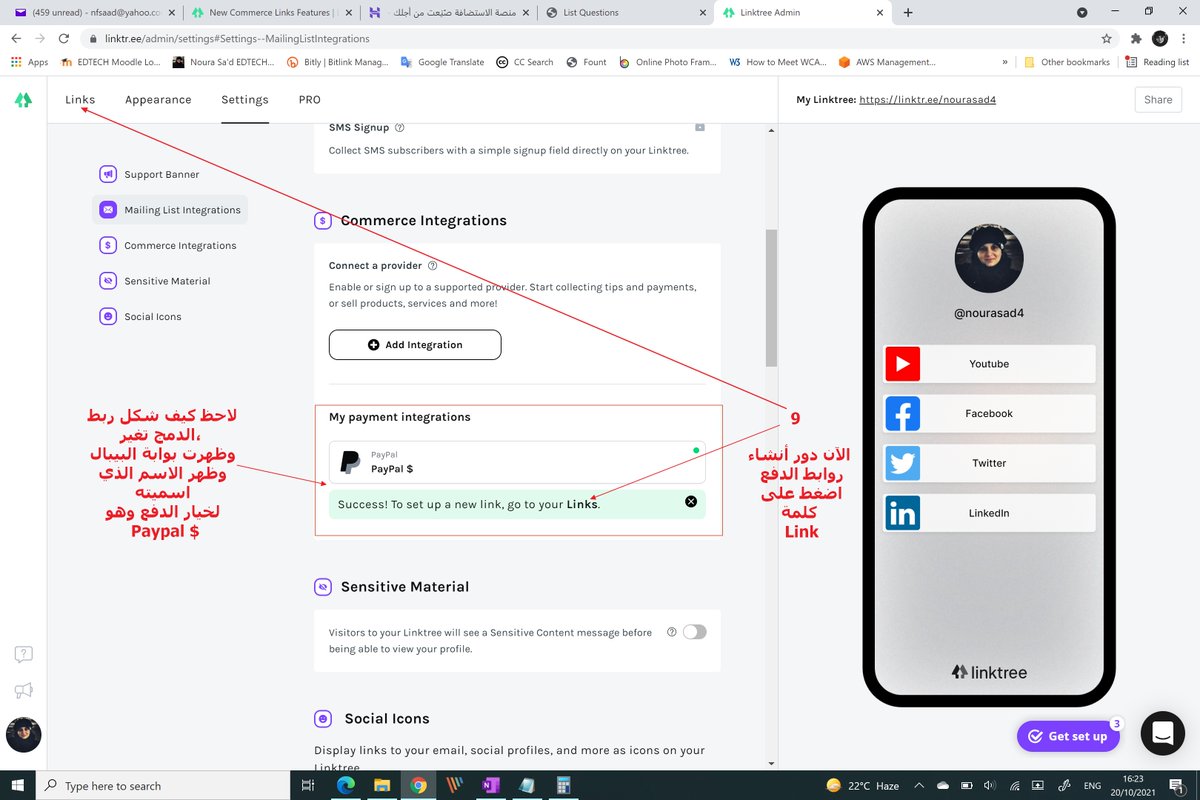Click the Add Integration button
The width and height of the screenshot is (1200, 800).
point(415,344)
